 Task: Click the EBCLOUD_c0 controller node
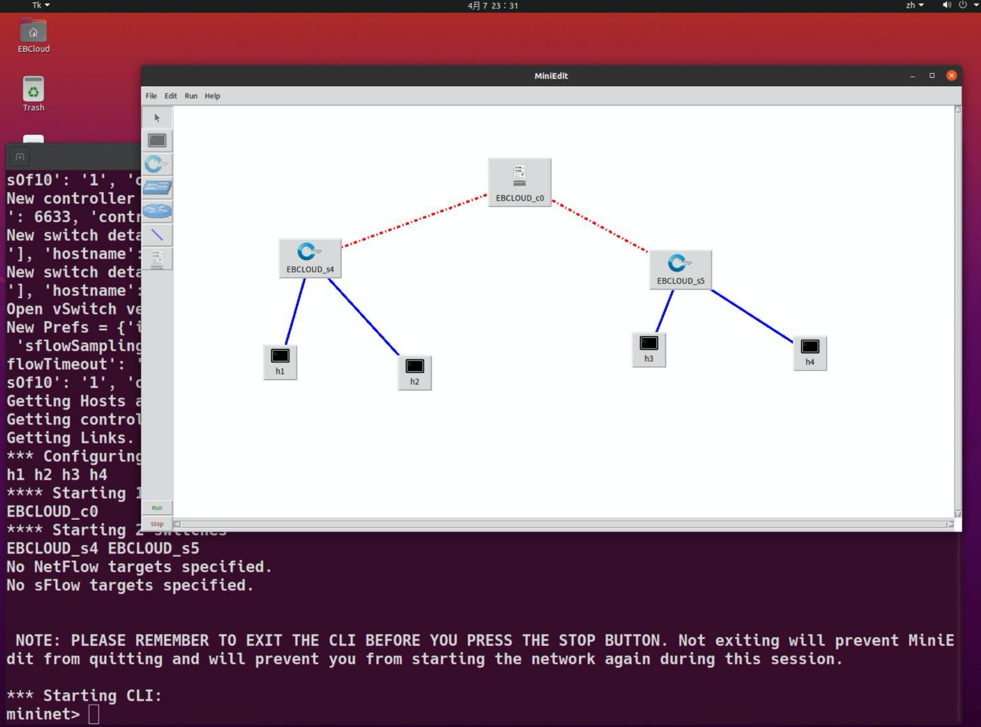click(x=519, y=181)
